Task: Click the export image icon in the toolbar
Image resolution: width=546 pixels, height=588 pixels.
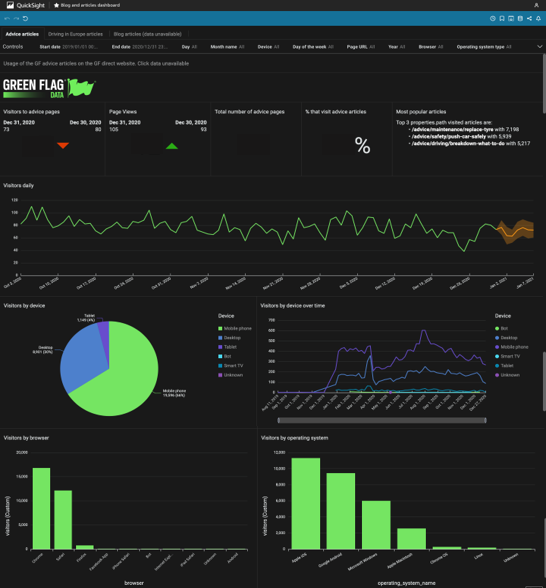Action: pyautogui.click(x=511, y=18)
